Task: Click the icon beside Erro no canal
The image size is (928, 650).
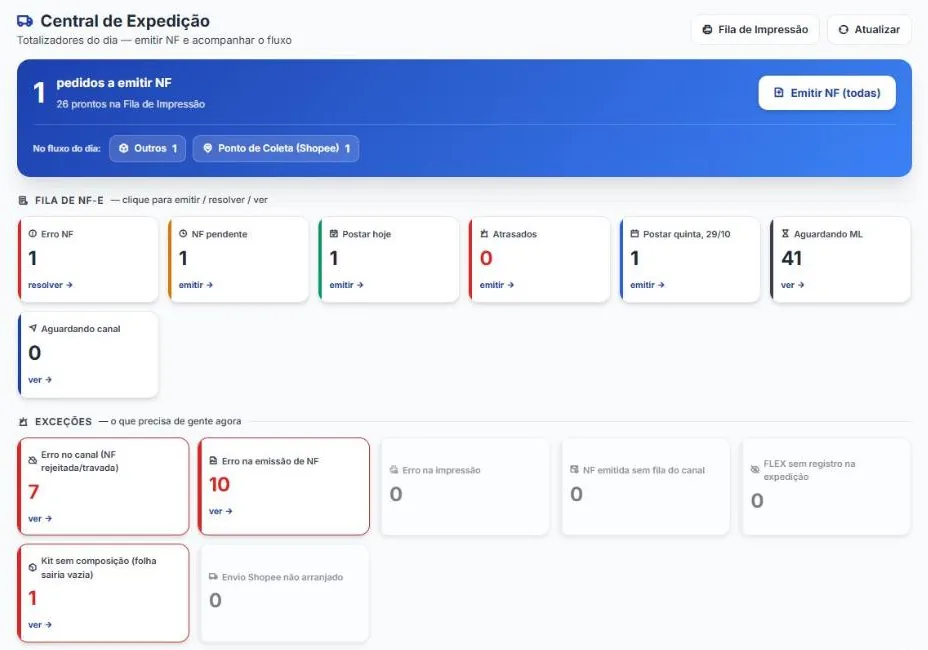Action: [33, 461]
